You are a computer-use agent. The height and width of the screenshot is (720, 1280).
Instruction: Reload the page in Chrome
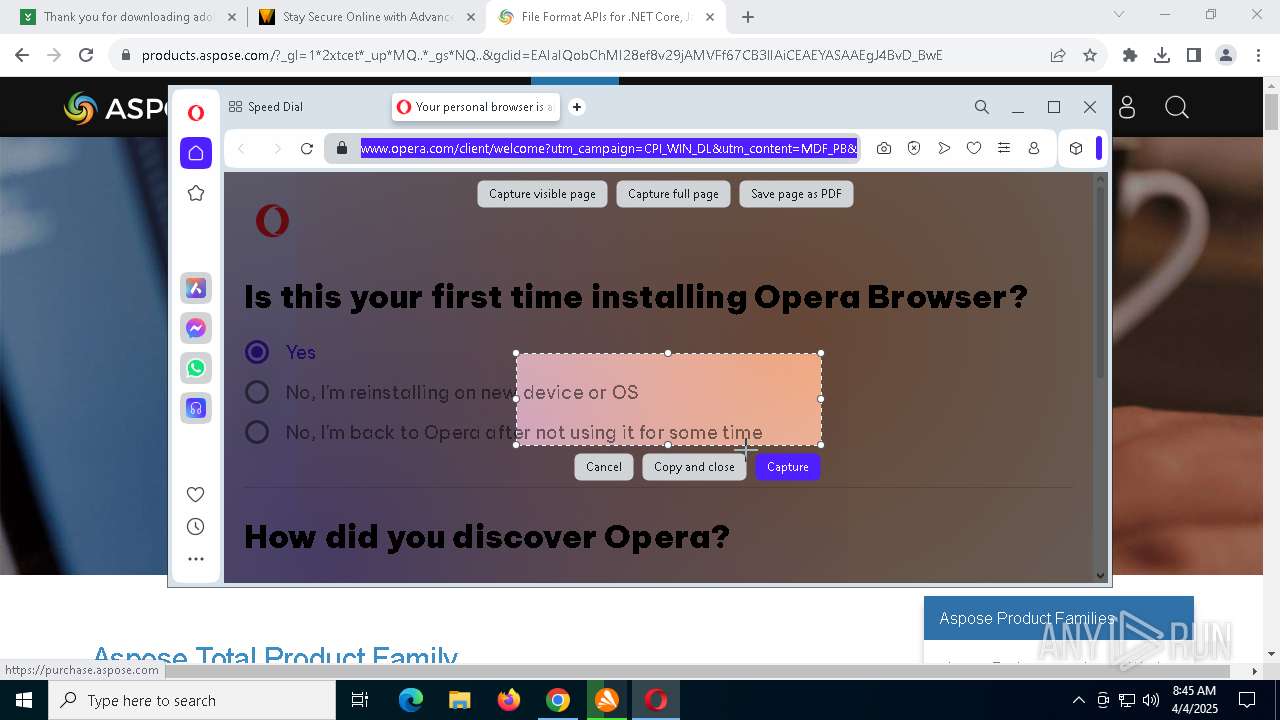[x=86, y=55]
